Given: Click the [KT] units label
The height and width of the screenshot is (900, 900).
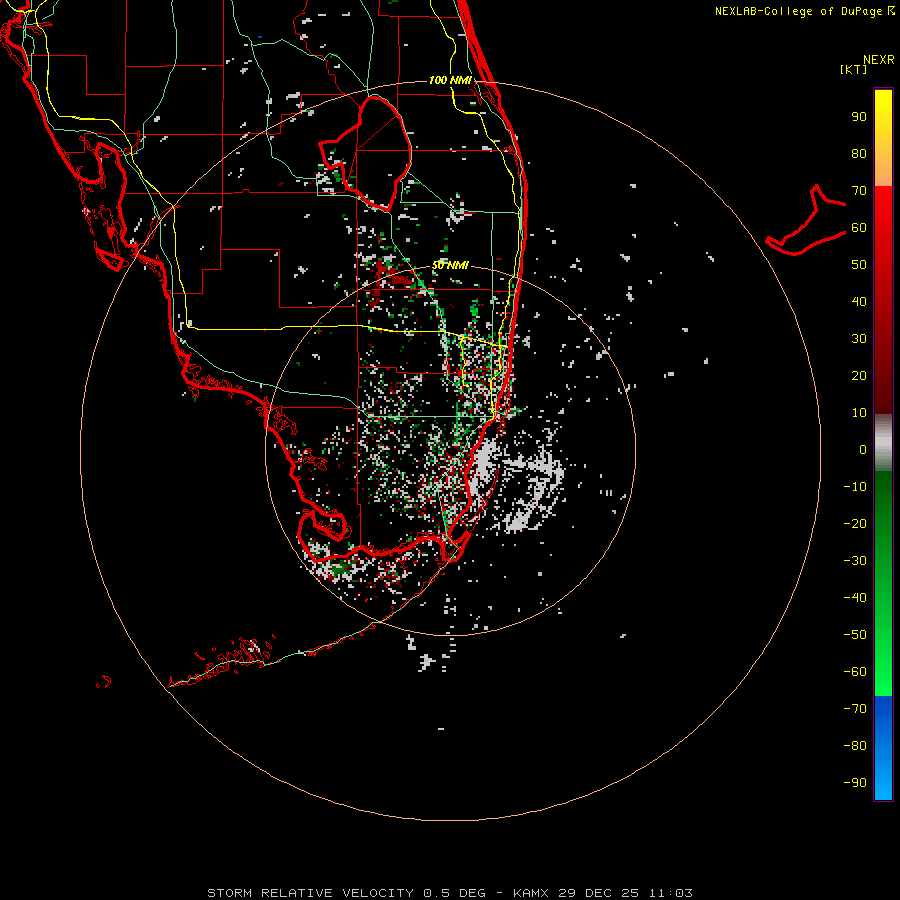Looking at the screenshot, I should pyautogui.click(x=853, y=69).
